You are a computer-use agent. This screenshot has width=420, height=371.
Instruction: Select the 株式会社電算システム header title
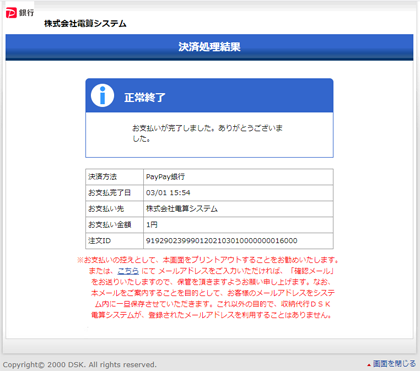[x=85, y=23]
